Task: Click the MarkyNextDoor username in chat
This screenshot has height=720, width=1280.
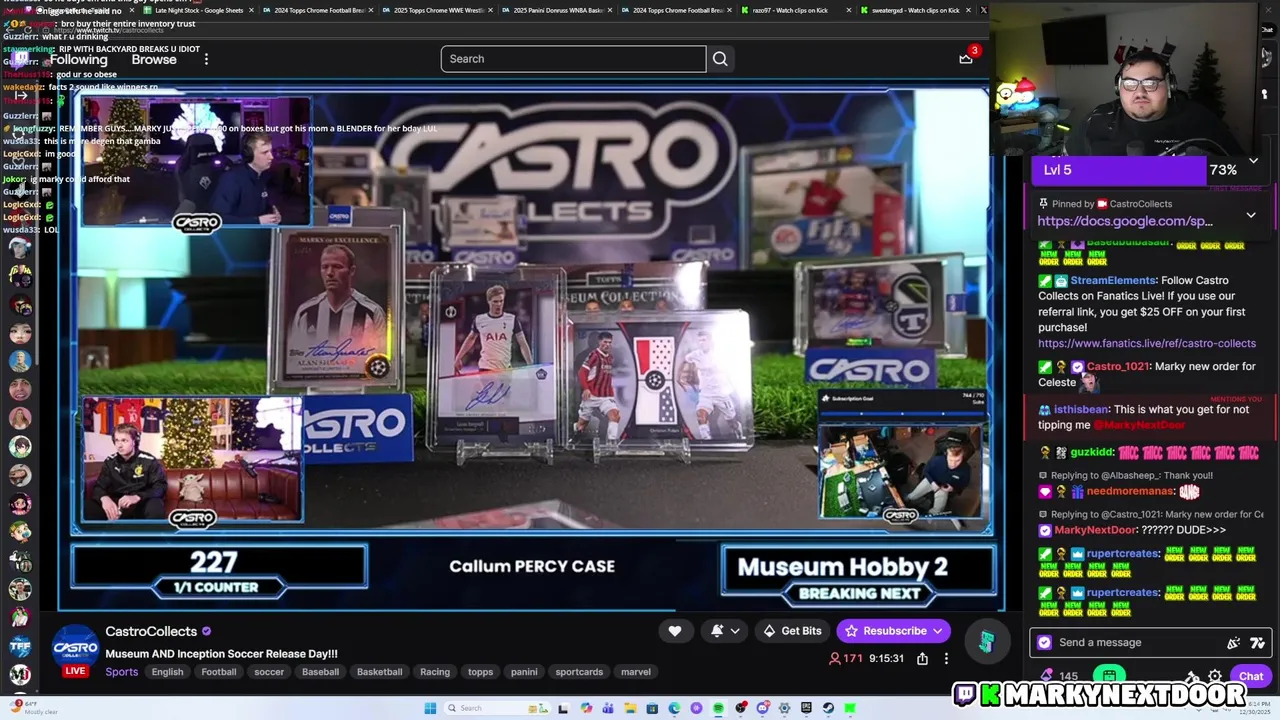Action: point(1096,530)
